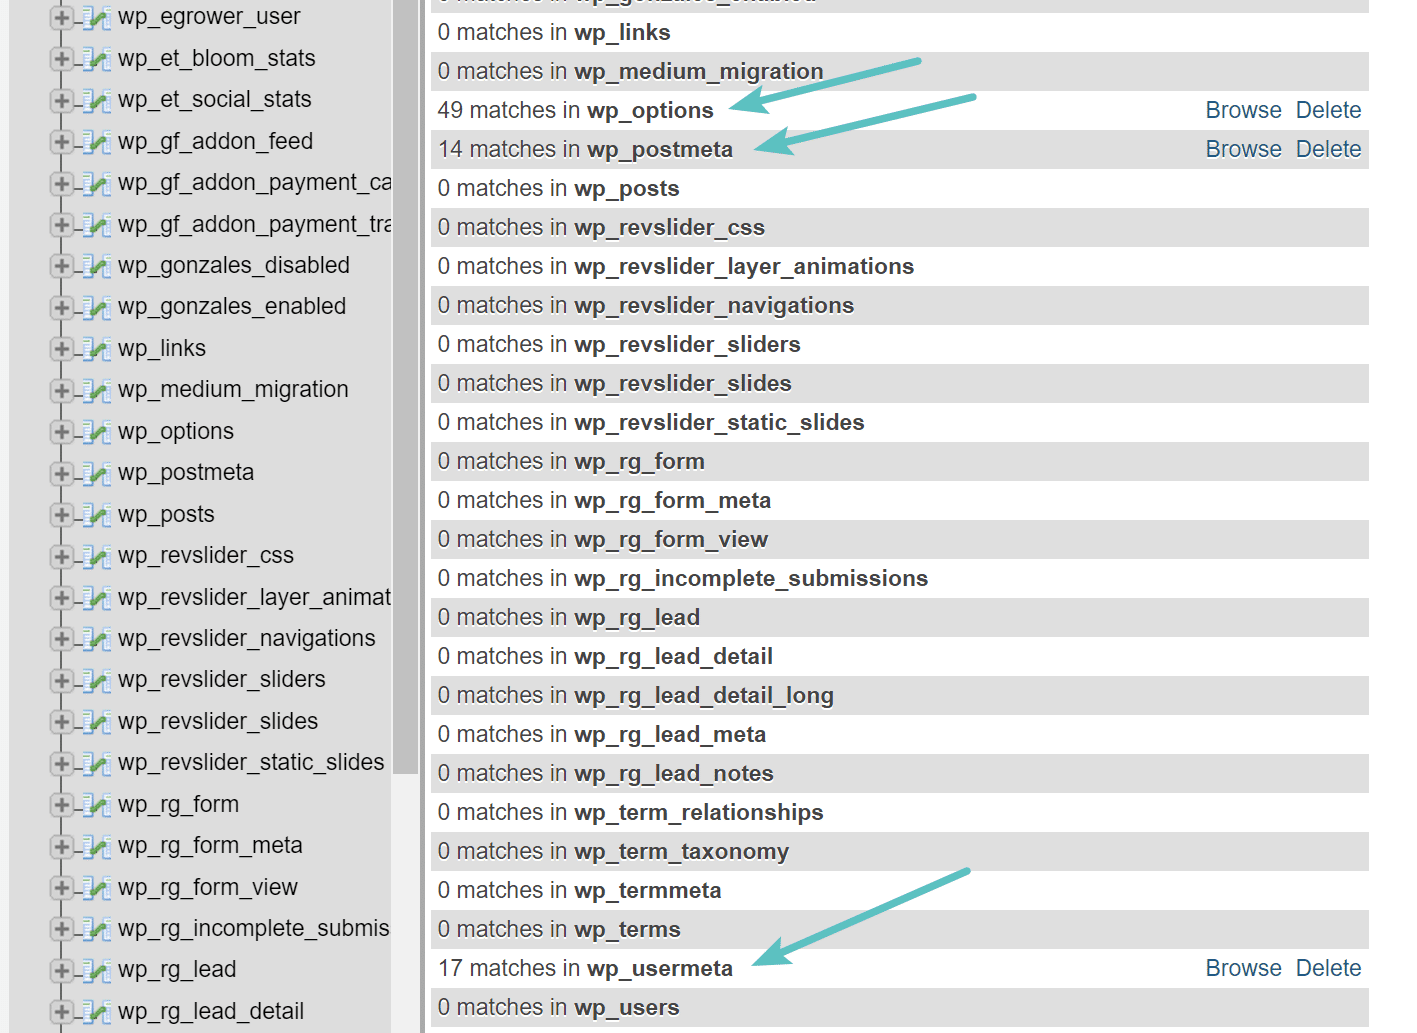Open Browse for the wp_options search matches
Screen dimensions: 1417x1033
[1242, 110]
